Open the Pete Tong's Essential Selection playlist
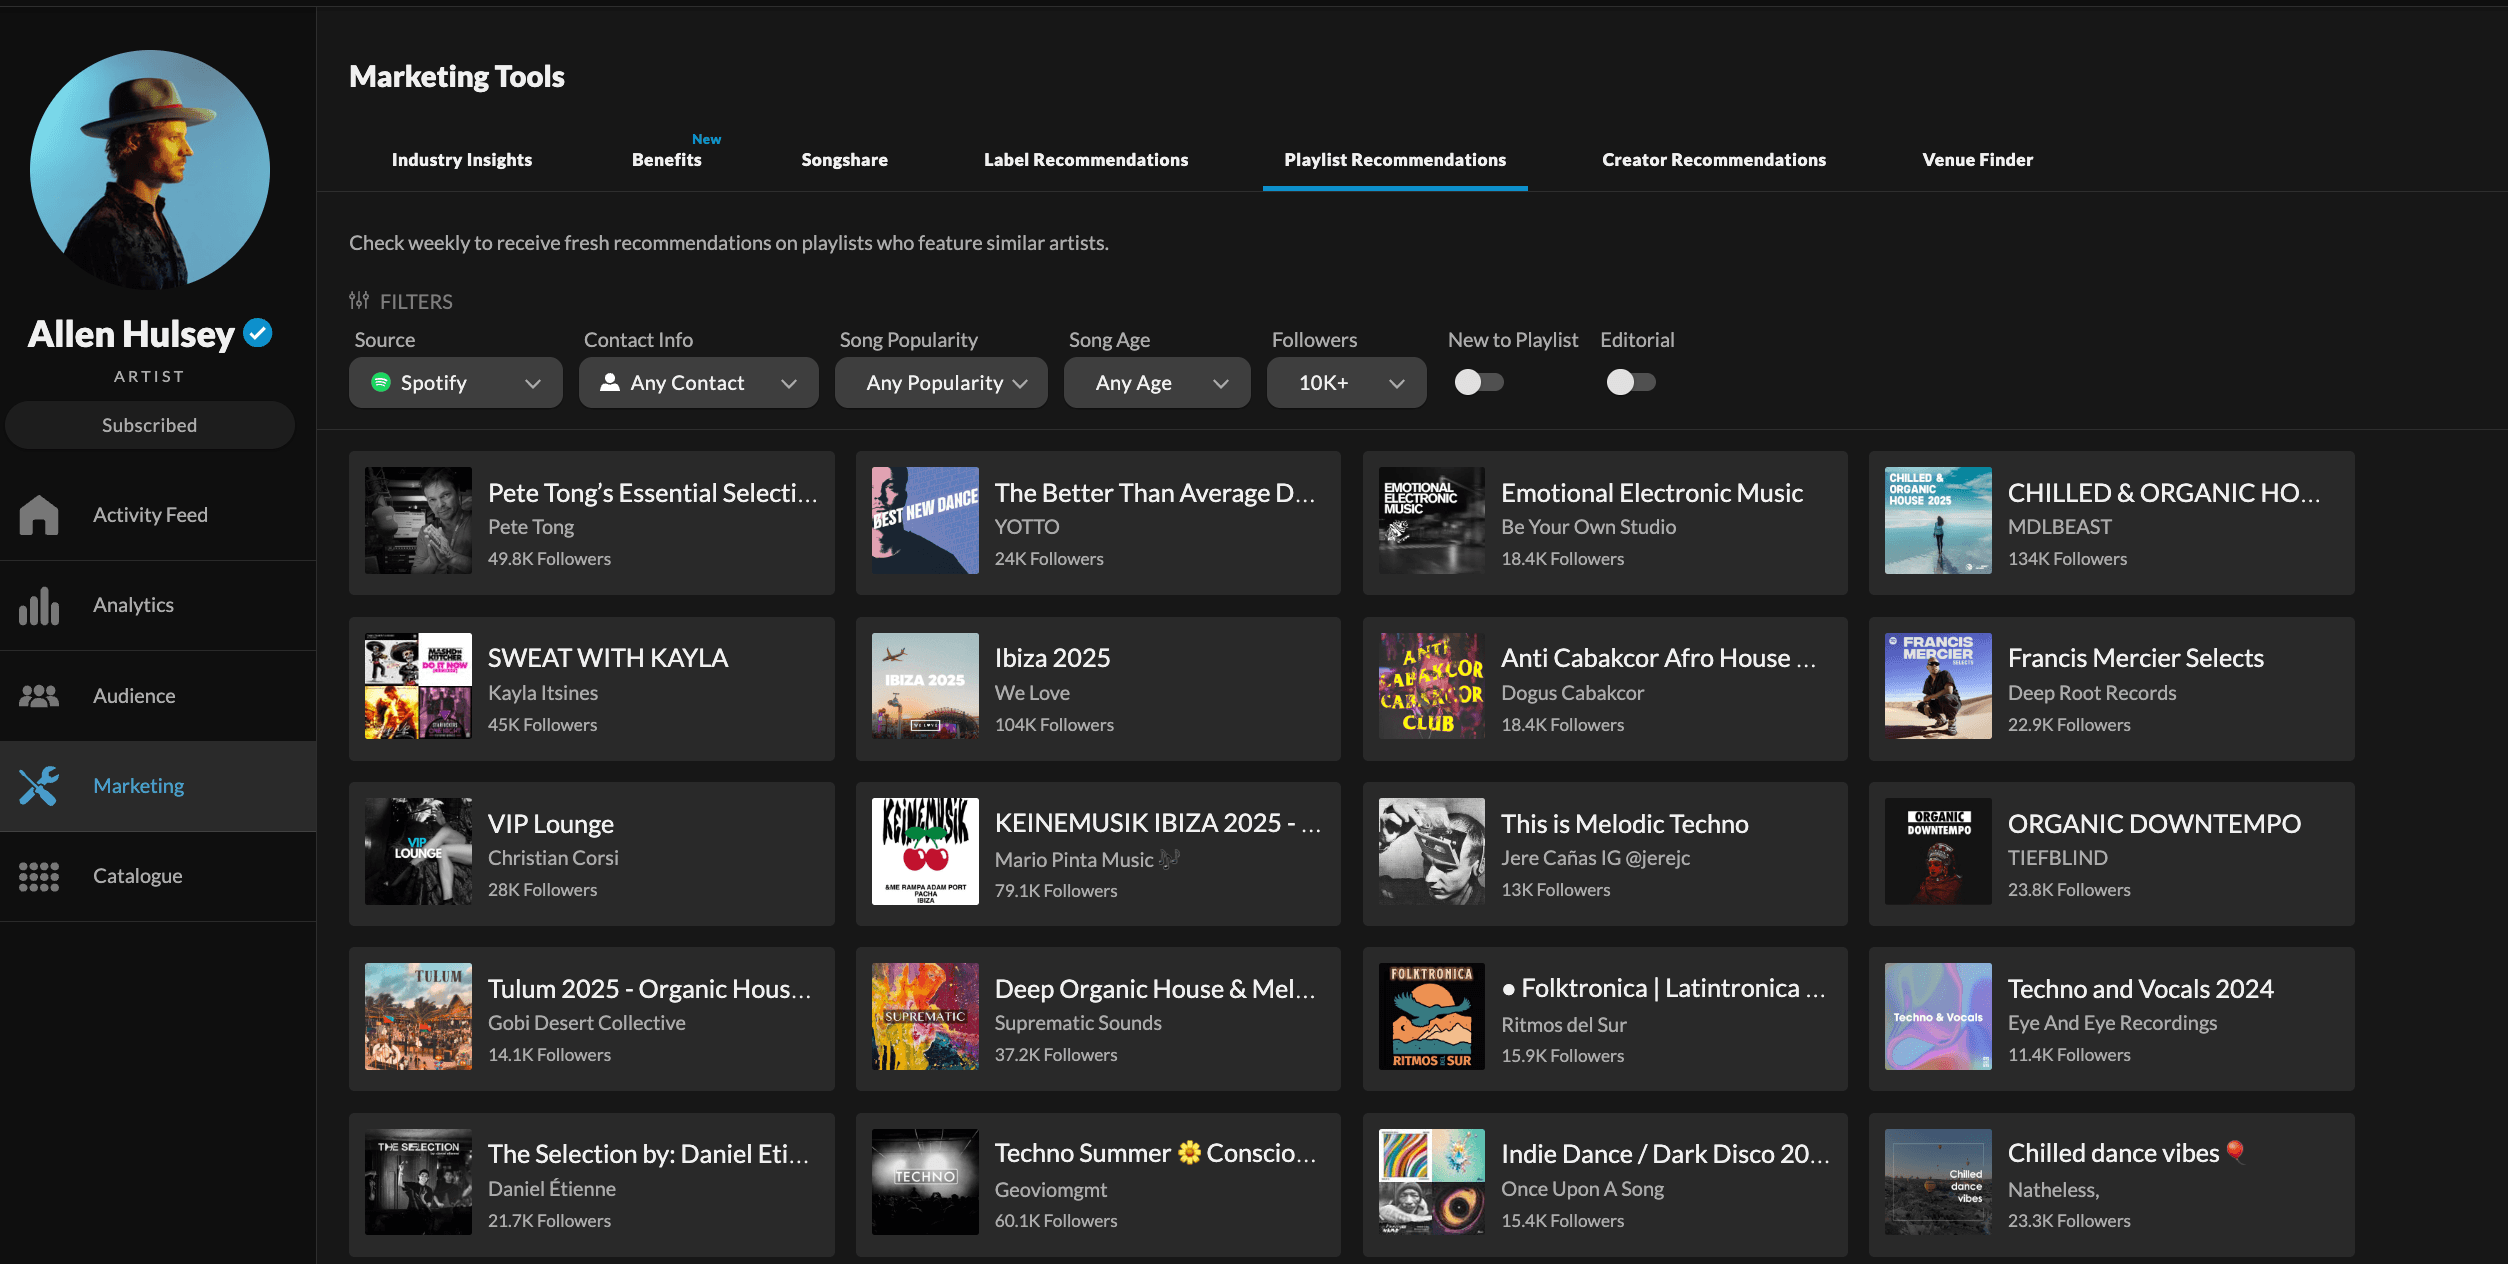 pyautogui.click(x=590, y=522)
